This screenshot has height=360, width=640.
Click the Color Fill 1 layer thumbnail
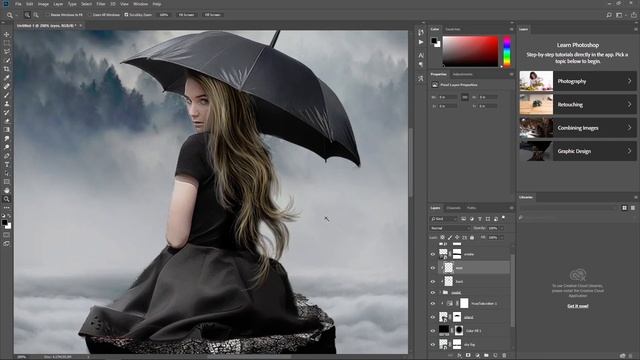click(x=444, y=330)
